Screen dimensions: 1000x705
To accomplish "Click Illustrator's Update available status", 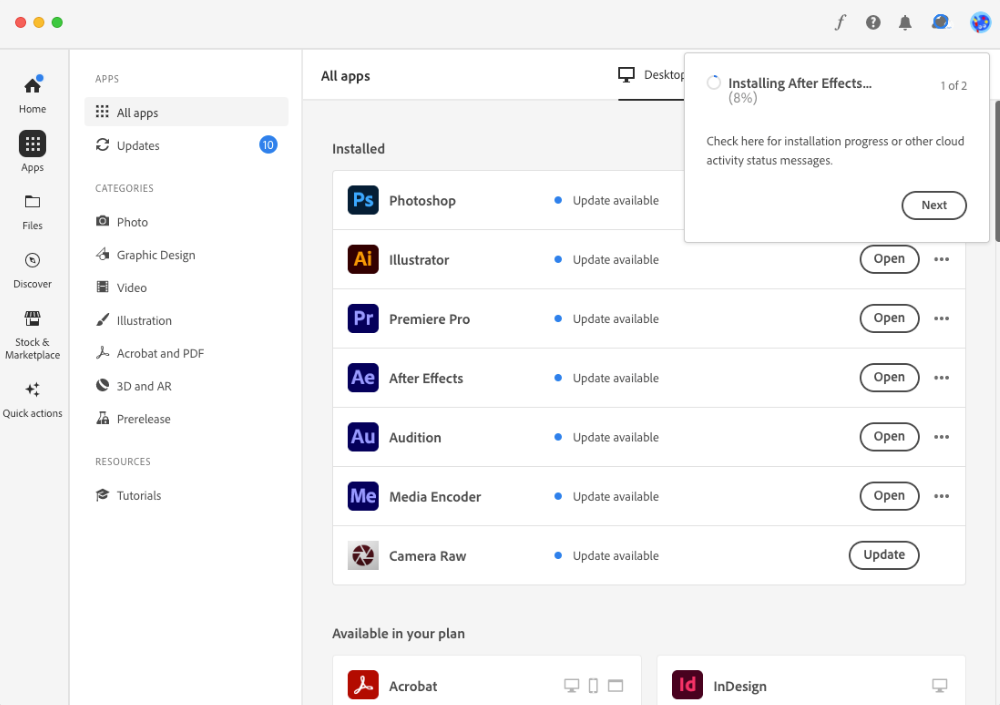I will (607, 260).
